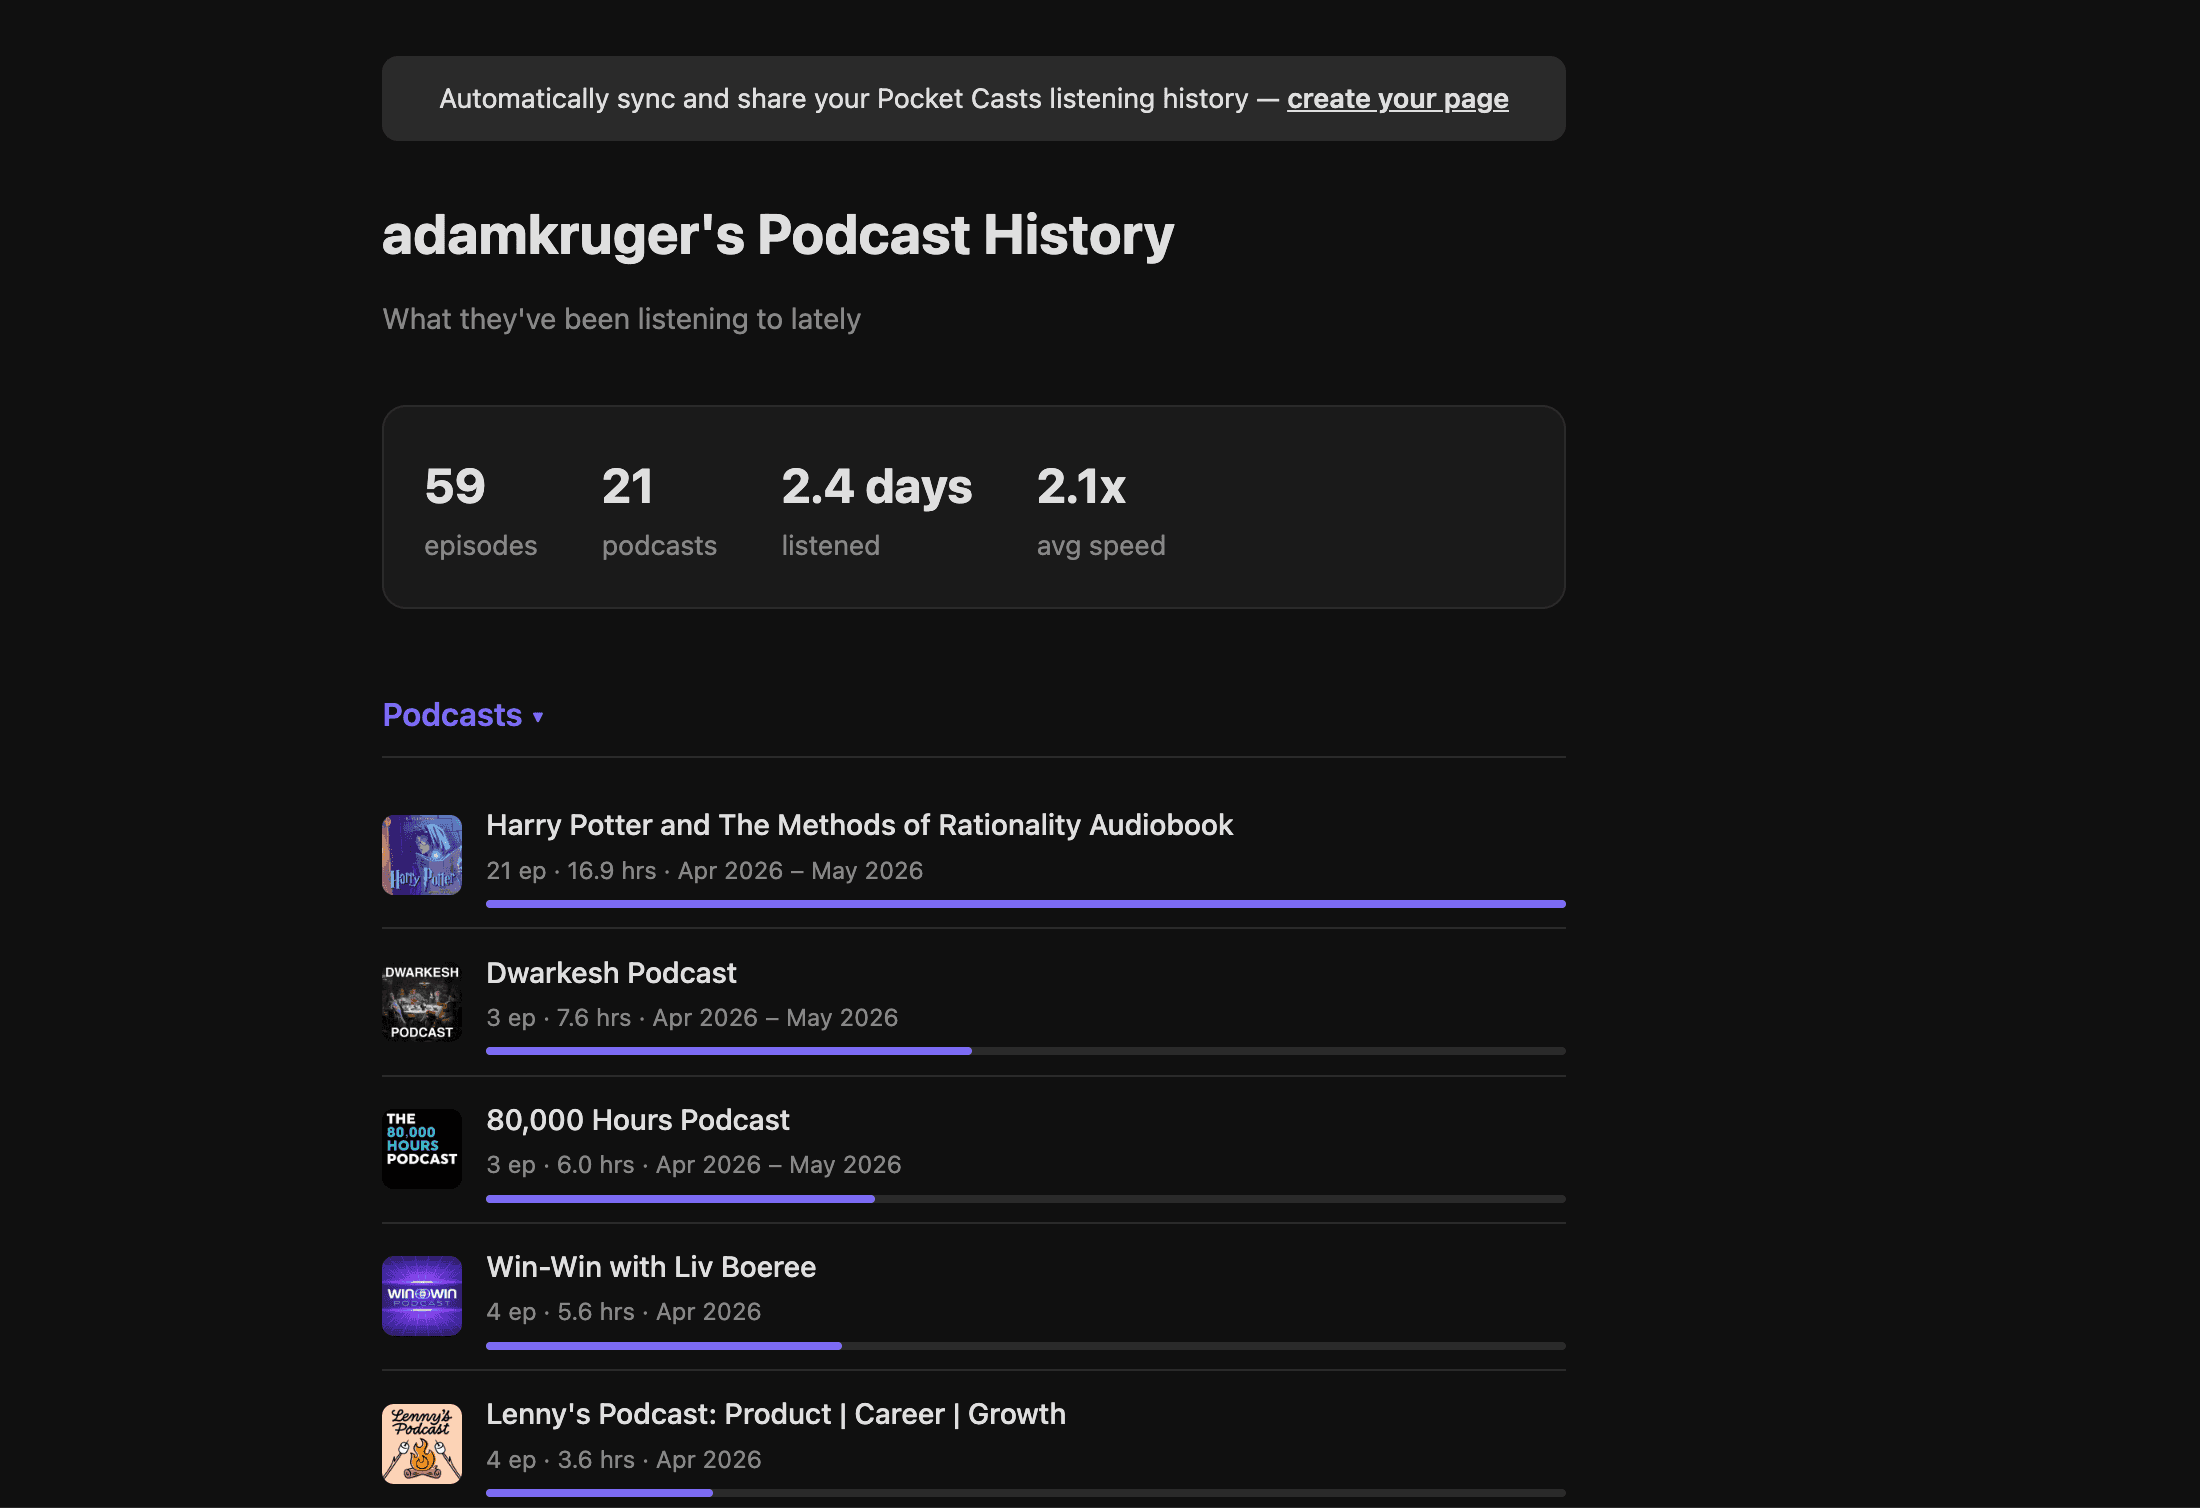The width and height of the screenshot is (2200, 1508).
Task: Click the Dwarkesh Podcast cover art
Action: click(422, 1002)
